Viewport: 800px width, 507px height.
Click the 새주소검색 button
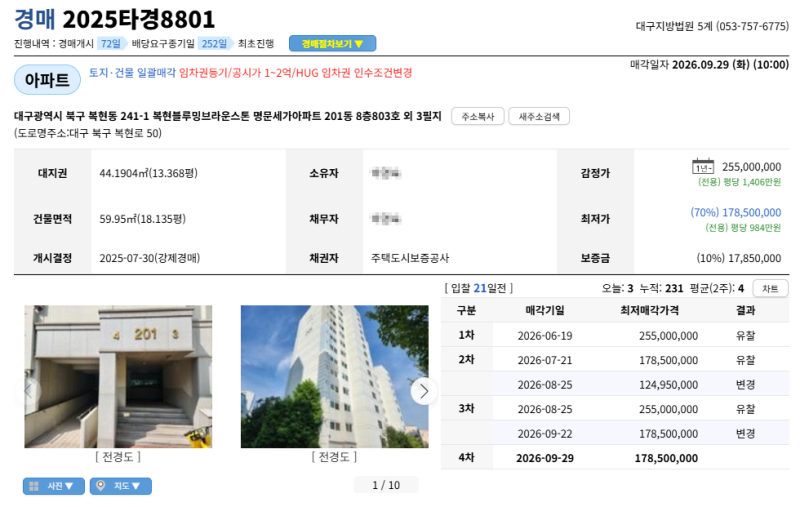(539, 116)
